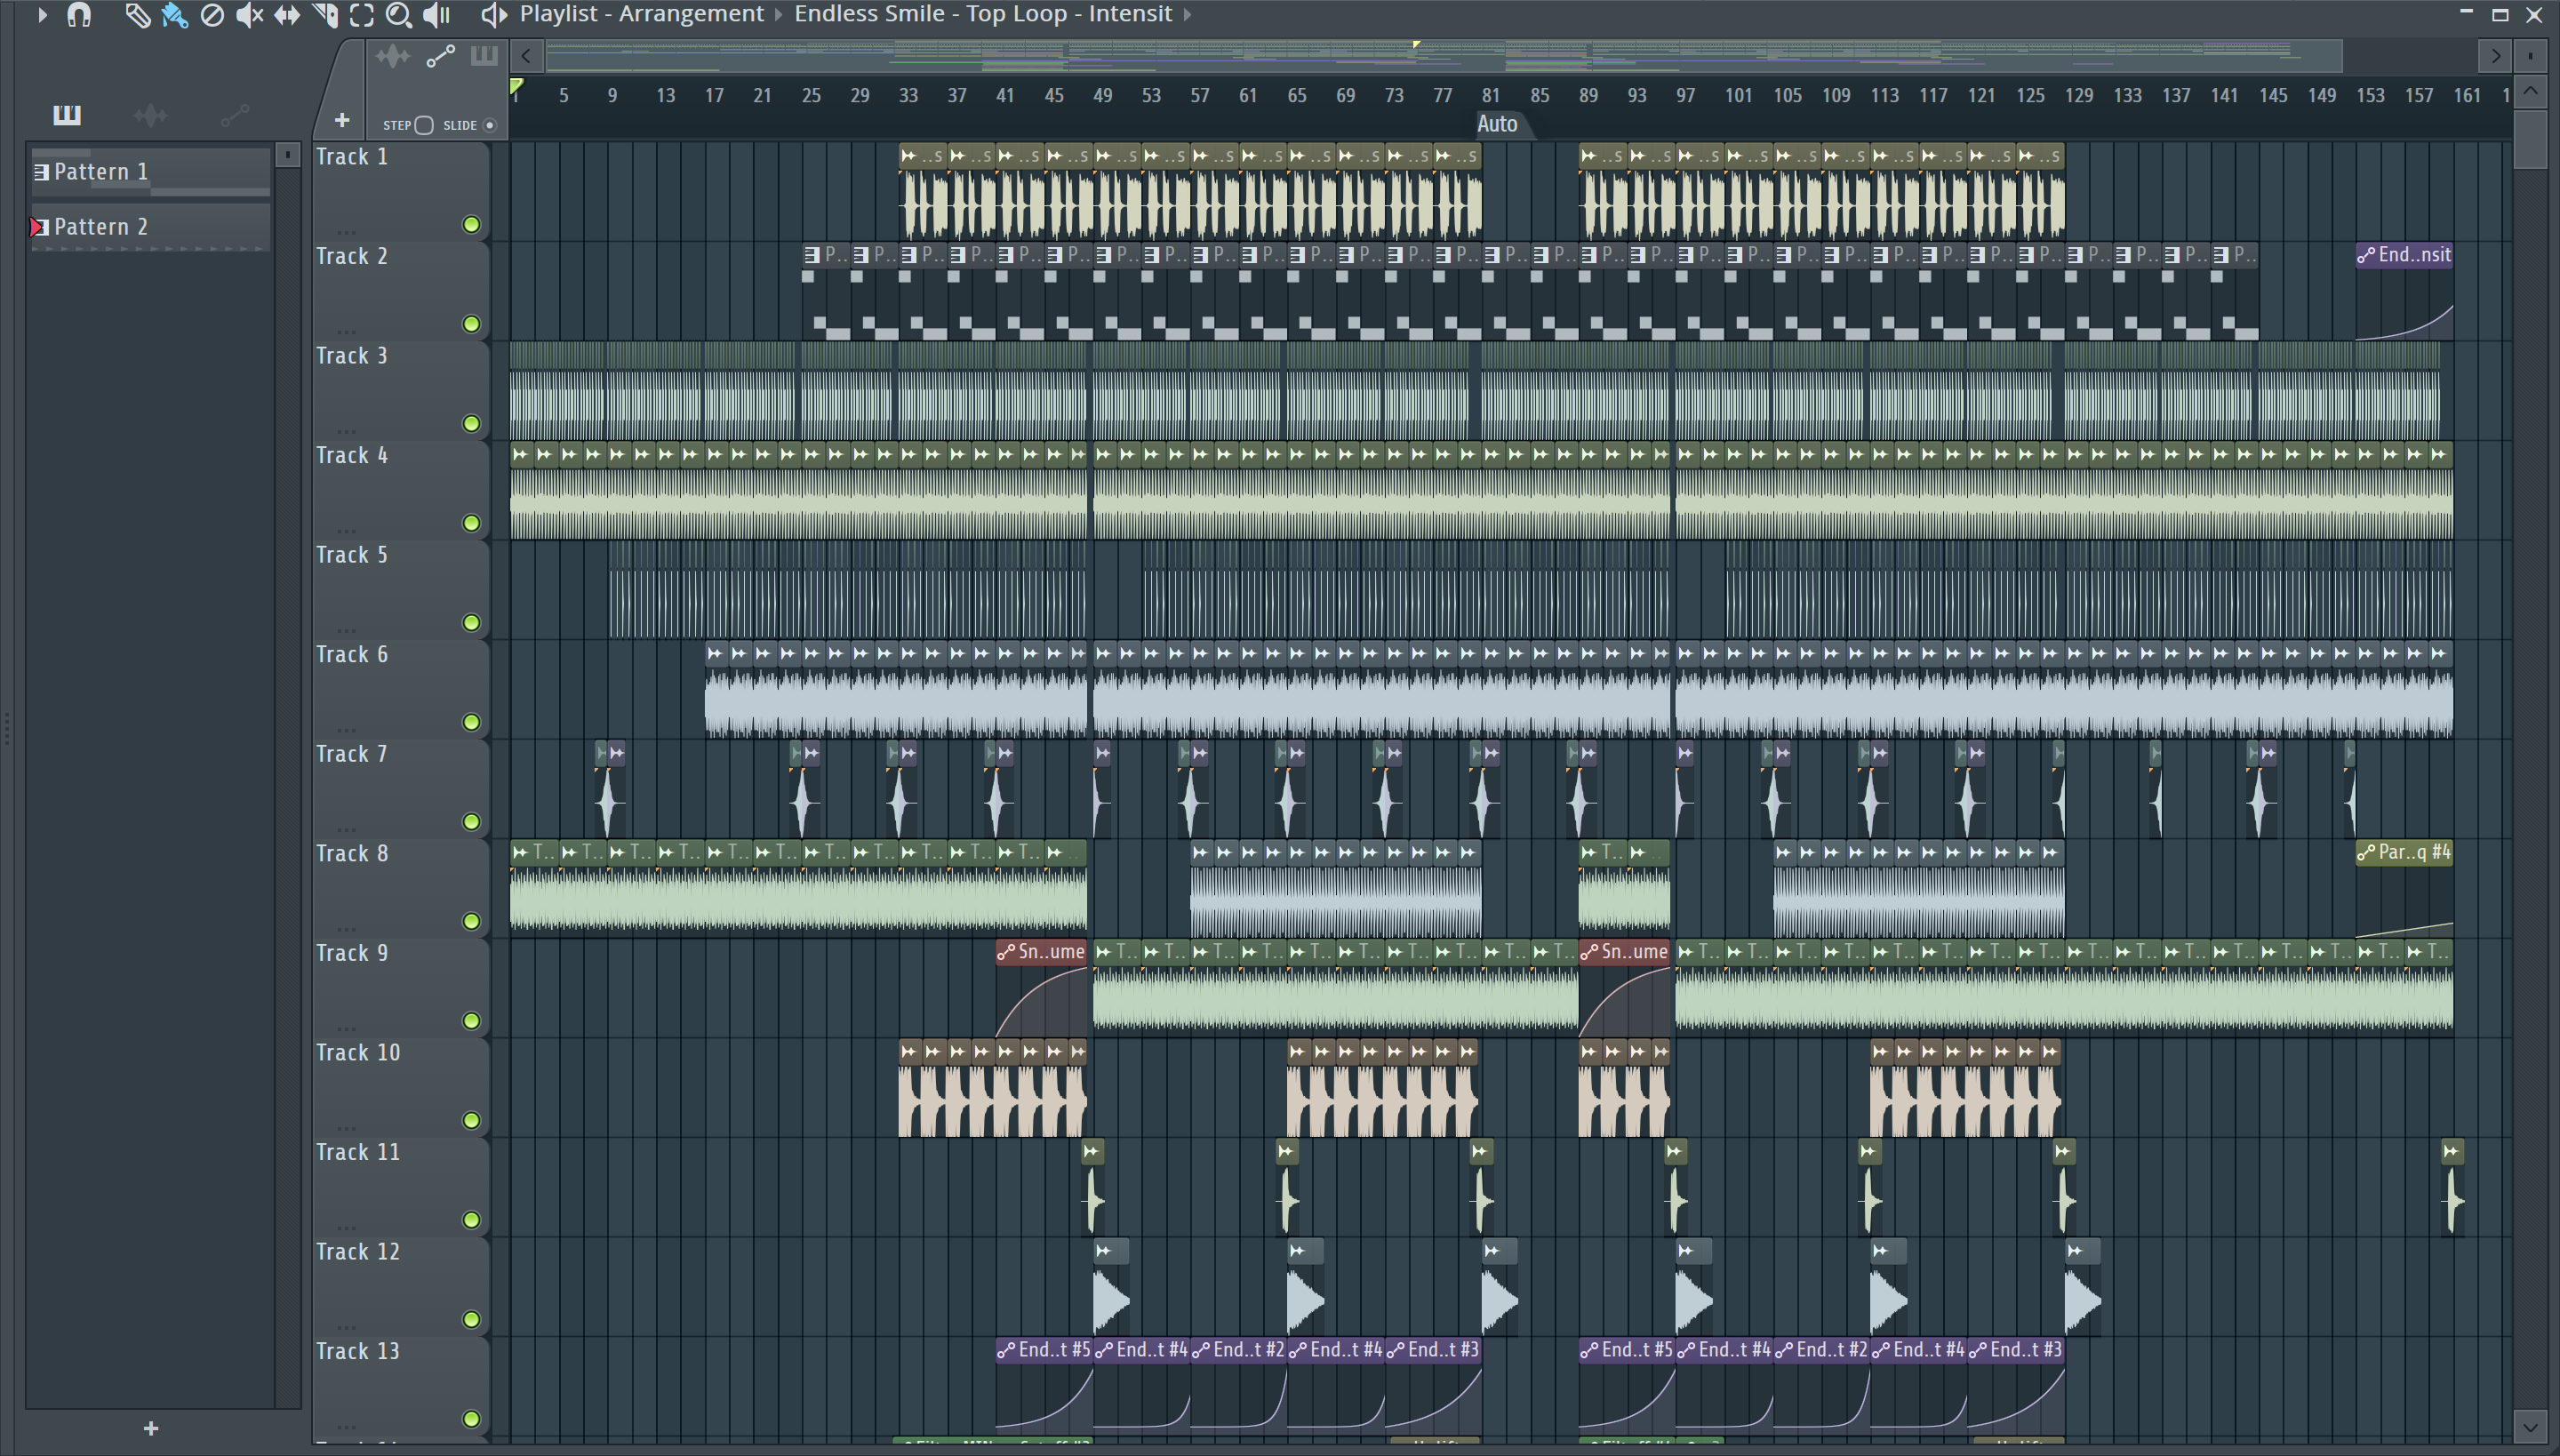Expand Track 8 options dots
Screen dimensions: 2560x1456
tap(346, 928)
